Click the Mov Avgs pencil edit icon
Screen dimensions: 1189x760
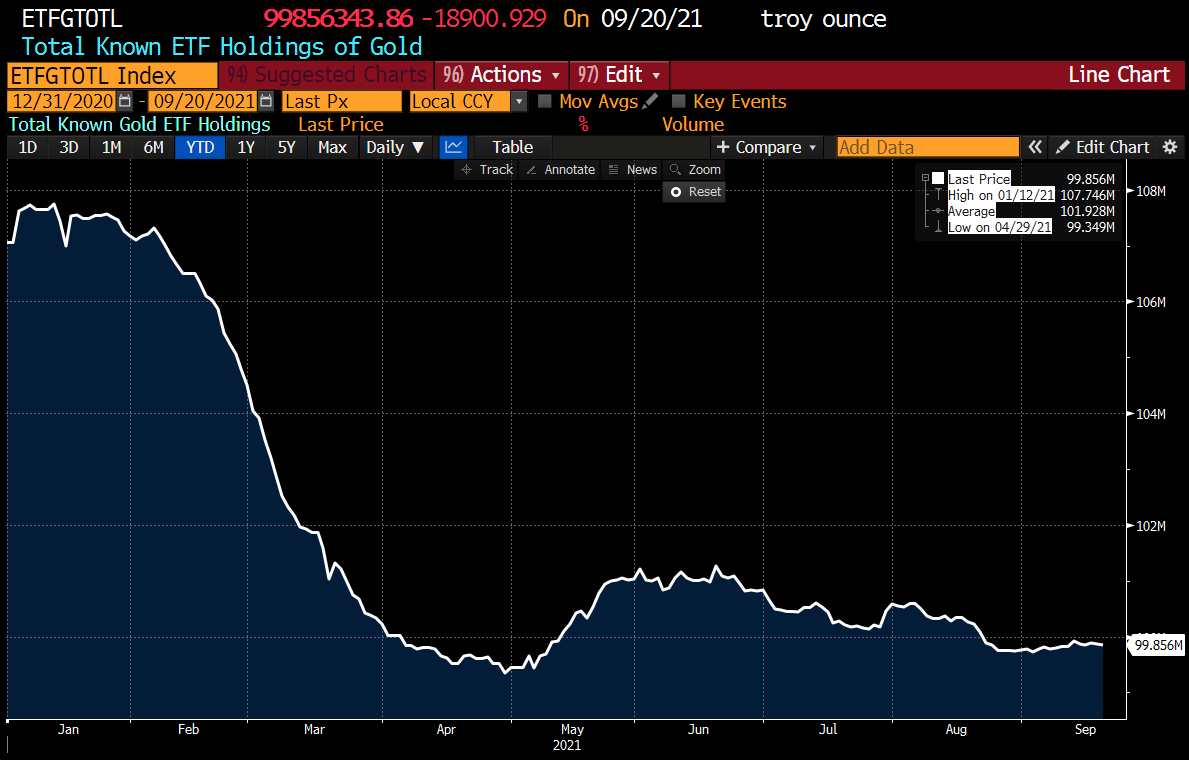click(x=650, y=101)
